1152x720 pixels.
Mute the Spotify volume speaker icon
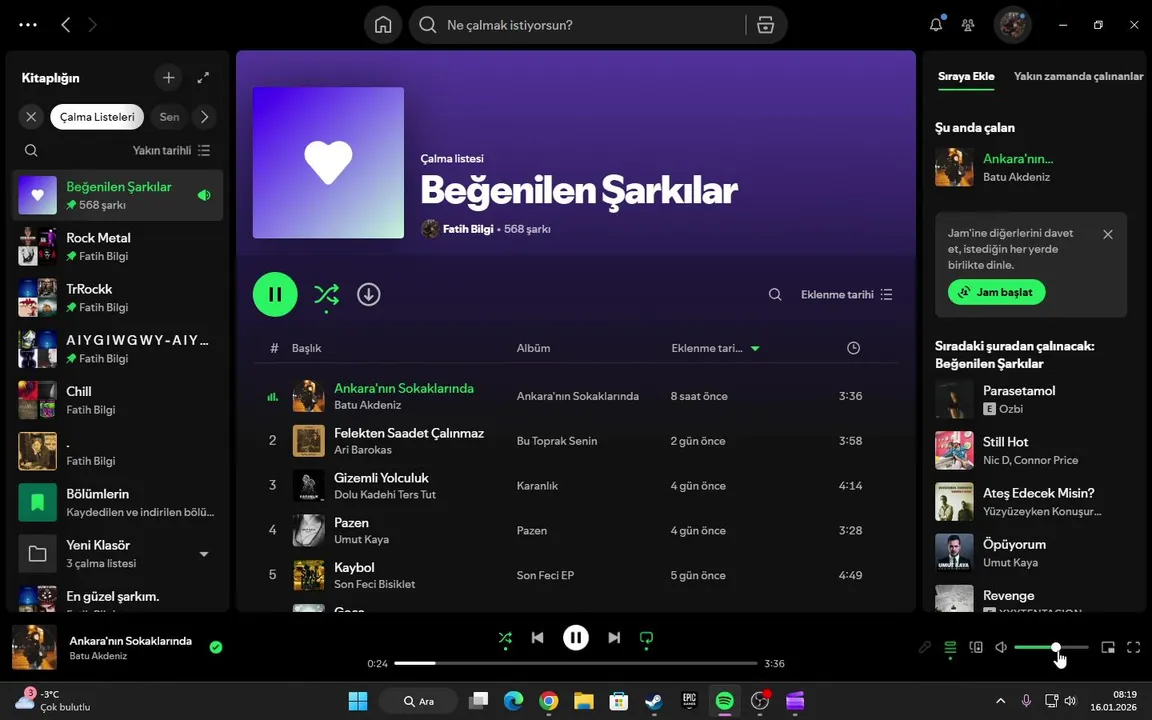pyautogui.click(x=1001, y=647)
